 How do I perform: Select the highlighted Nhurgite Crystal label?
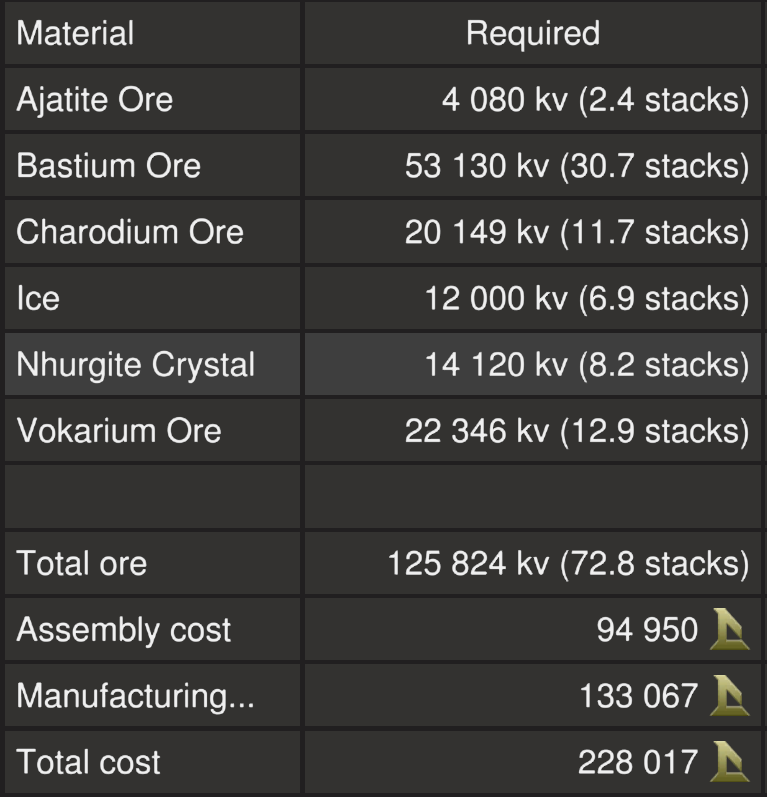point(136,364)
